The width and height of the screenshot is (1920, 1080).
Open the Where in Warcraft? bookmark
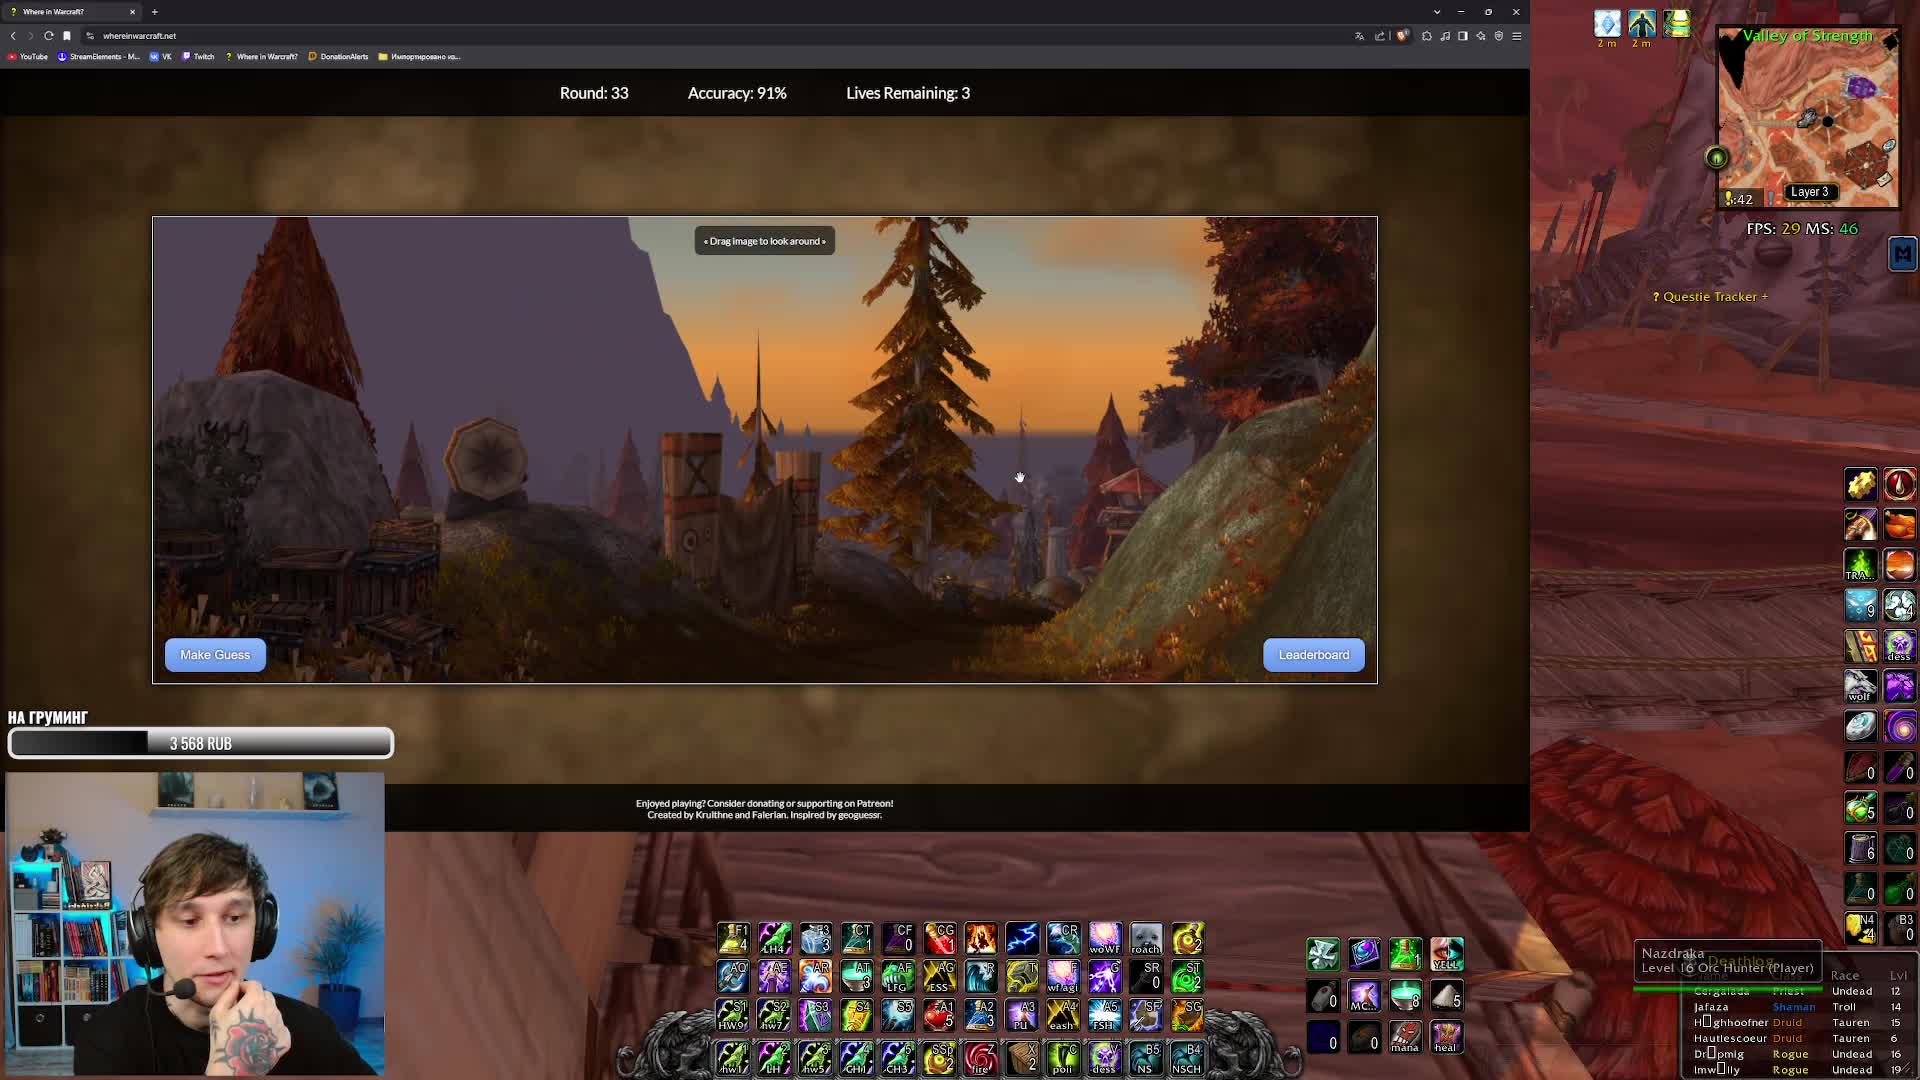tap(261, 57)
